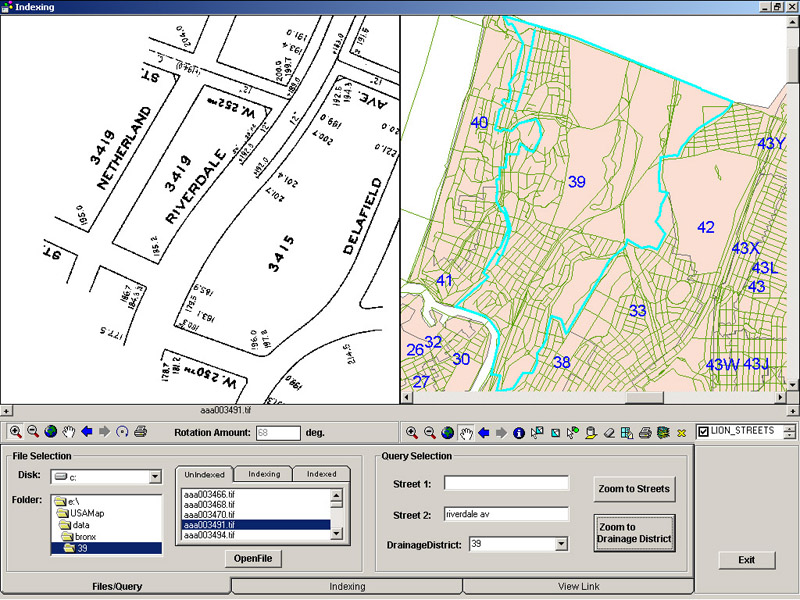Open the Disk drive dropdown
The height and width of the screenshot is (600, 800).
[155, 477]
